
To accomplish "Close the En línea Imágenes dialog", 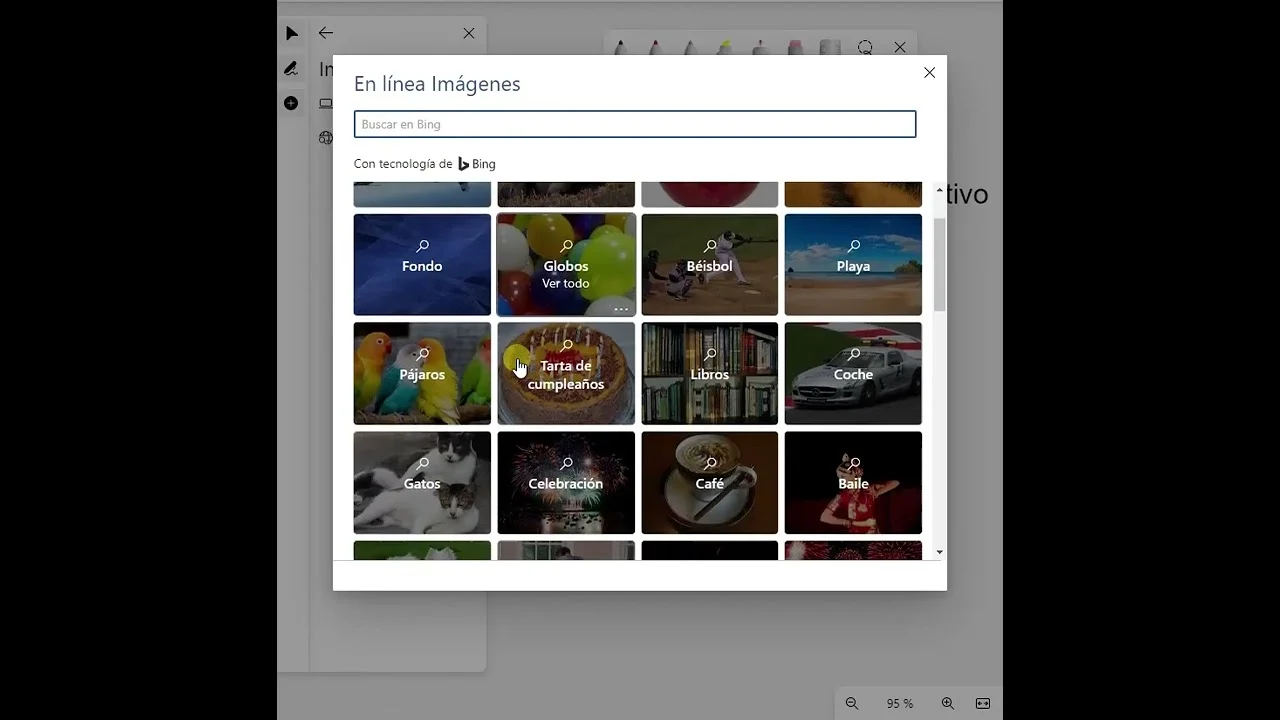I will coord(929,73).
